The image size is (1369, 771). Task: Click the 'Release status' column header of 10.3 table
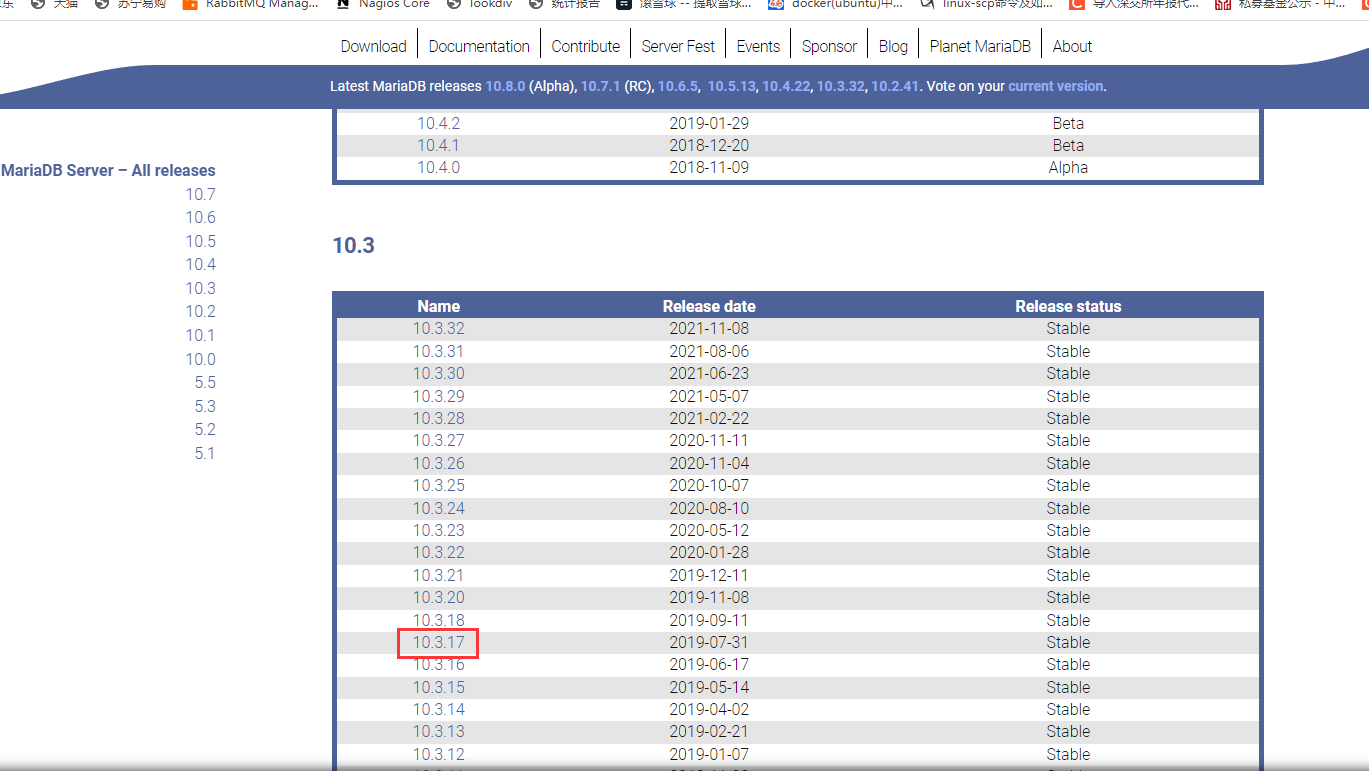tap(1068, 306)
